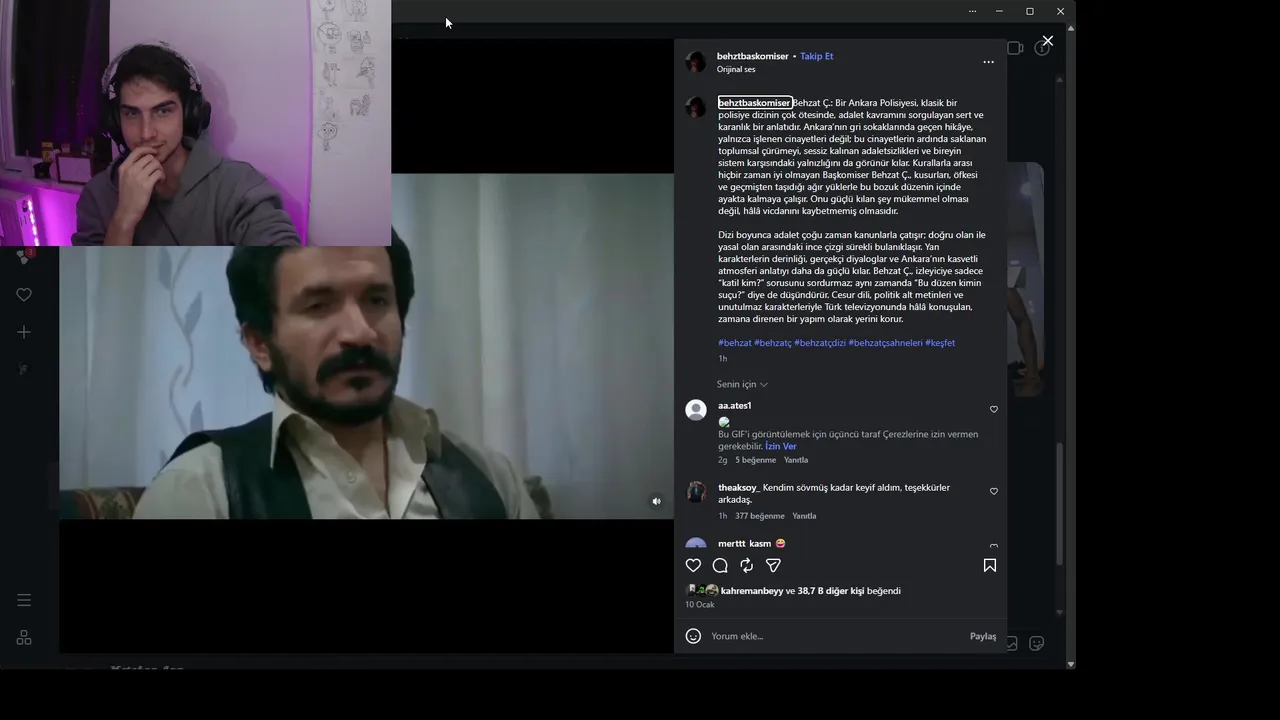Click the window scrollbar up arrow
1280x720 pixels.
tap(1071, 27)
